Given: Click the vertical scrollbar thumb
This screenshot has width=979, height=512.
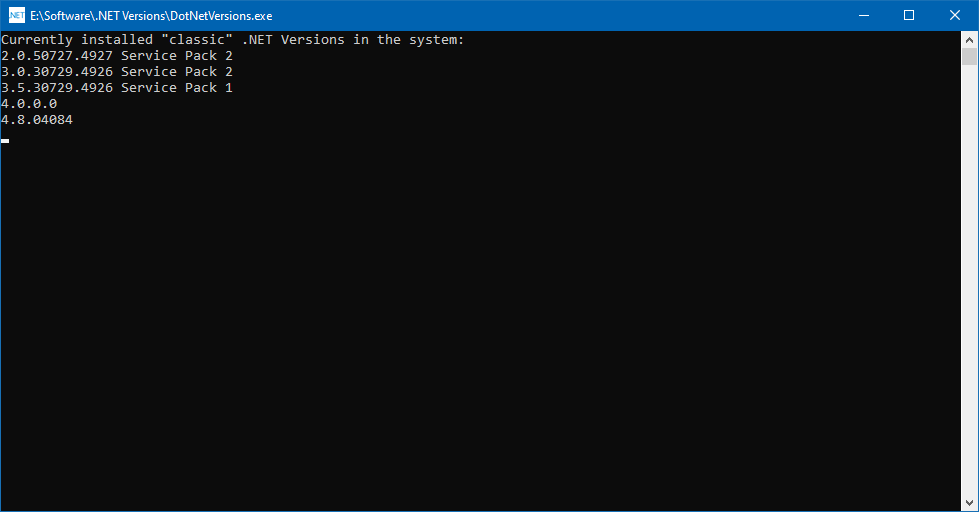Looking at the screenshot, I should (x=969, y=57).
